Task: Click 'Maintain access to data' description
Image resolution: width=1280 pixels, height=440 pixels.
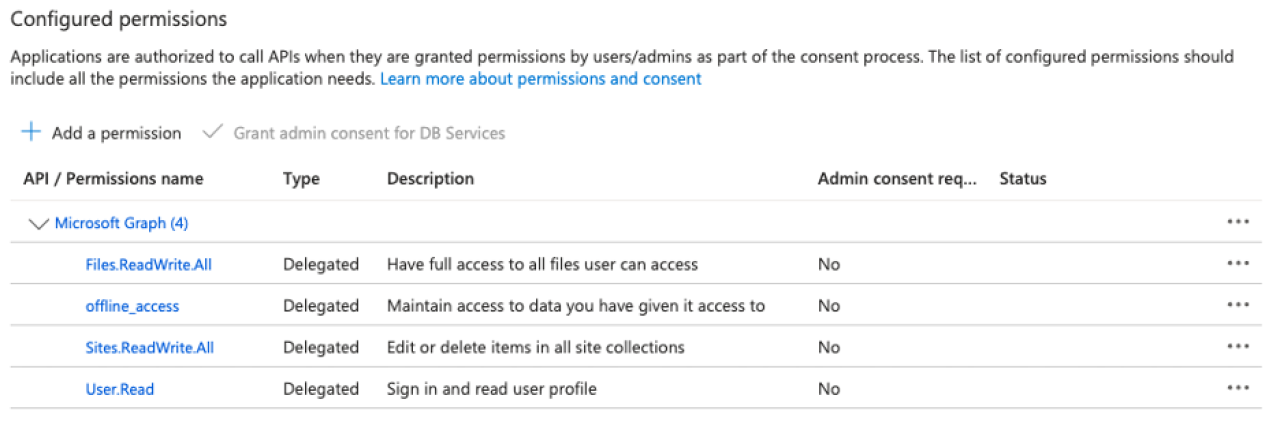Action: (576, 306)
